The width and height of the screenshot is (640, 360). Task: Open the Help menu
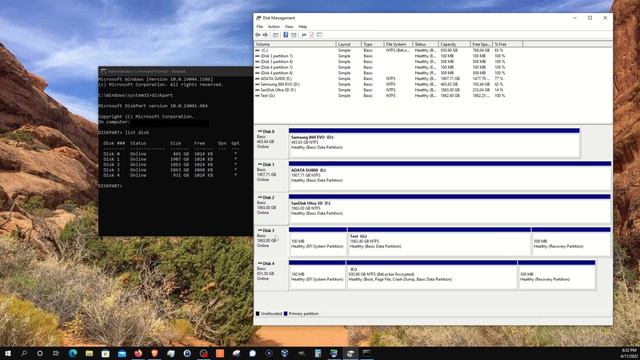pyautogui.click(x=302, y=27)
